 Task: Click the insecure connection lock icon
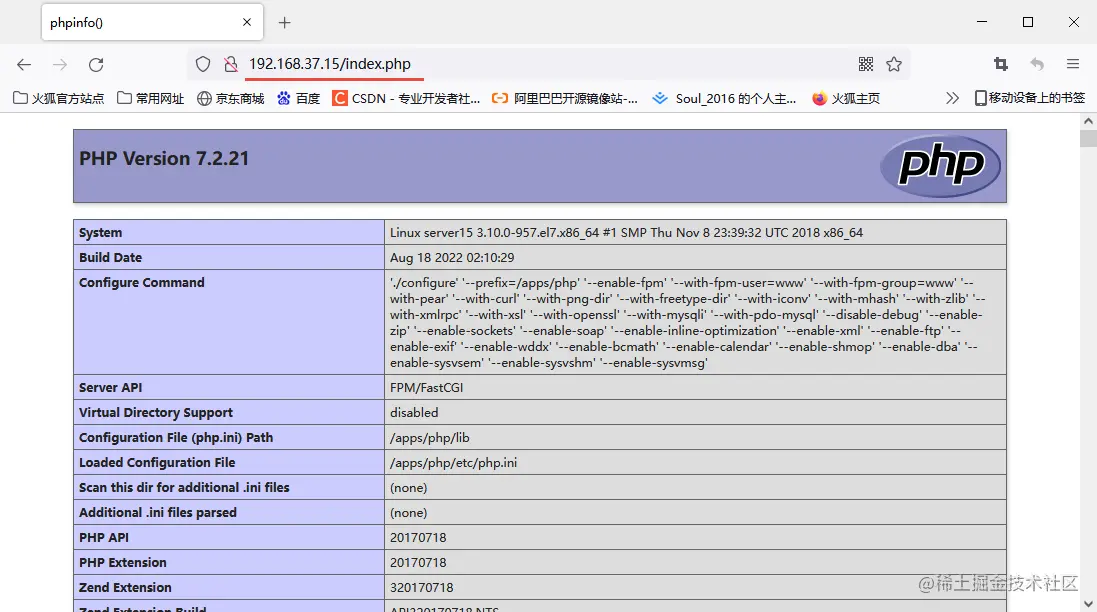click(x=230, y=64)
